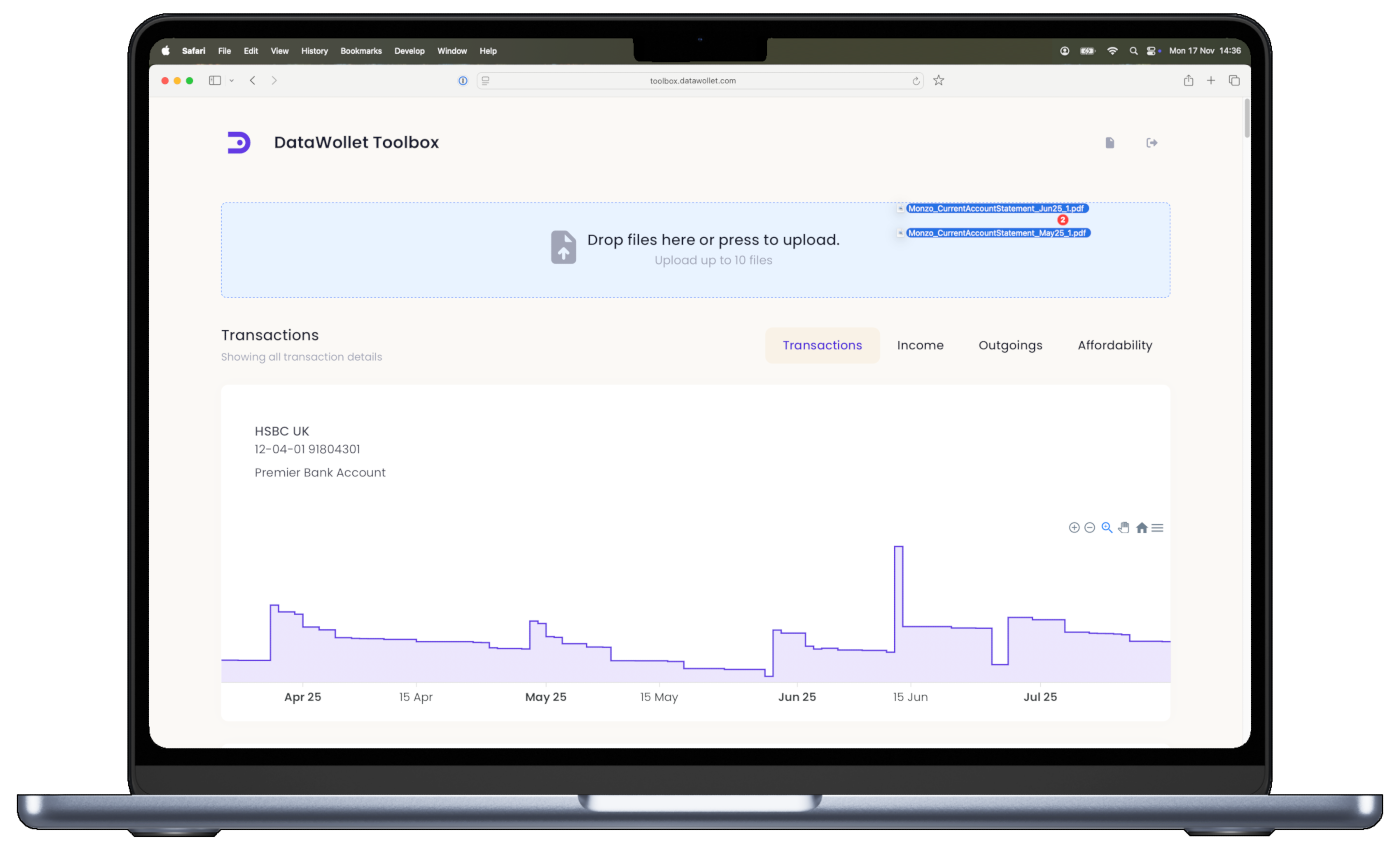The image size is (1400, 851).
Task: Click Showing all transaction details subtitle
Action: tap(301, 357)
